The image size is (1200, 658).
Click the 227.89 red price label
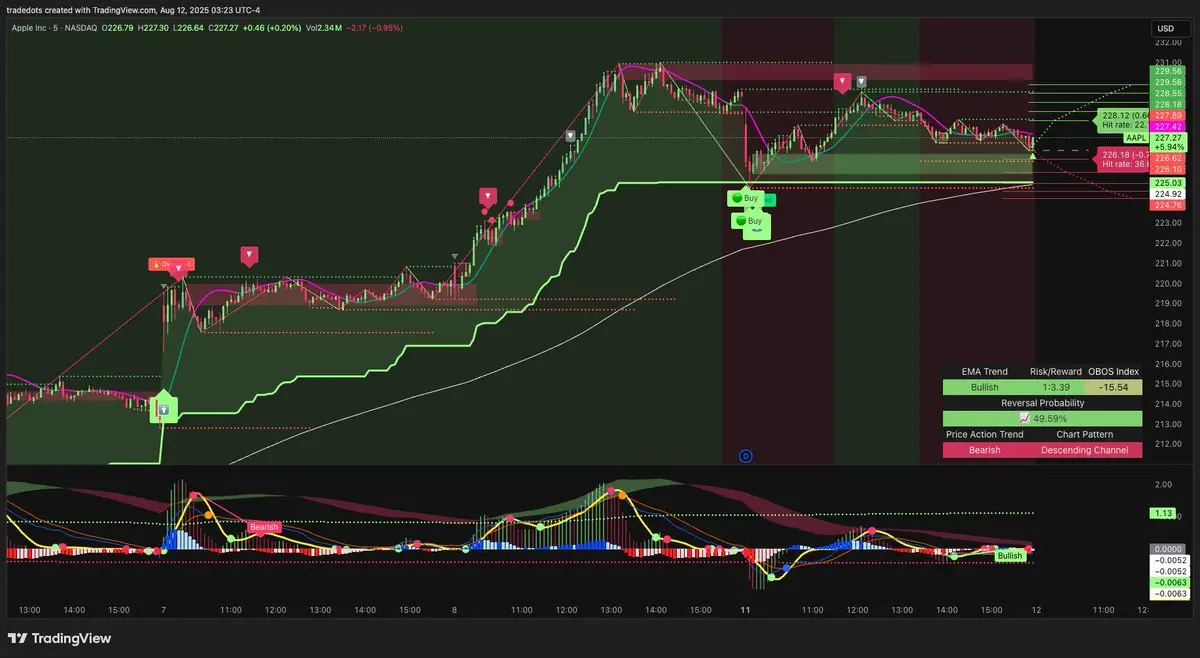(x=1168, y=116)
